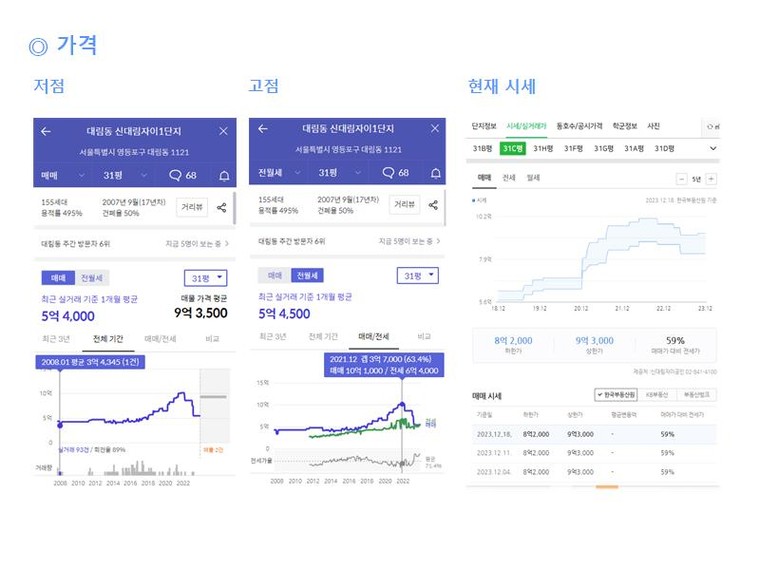760x570 pixels.
Task: Select 비교 tab in 저점 panel
Action: pyautogui.click(x=212, y=339)
